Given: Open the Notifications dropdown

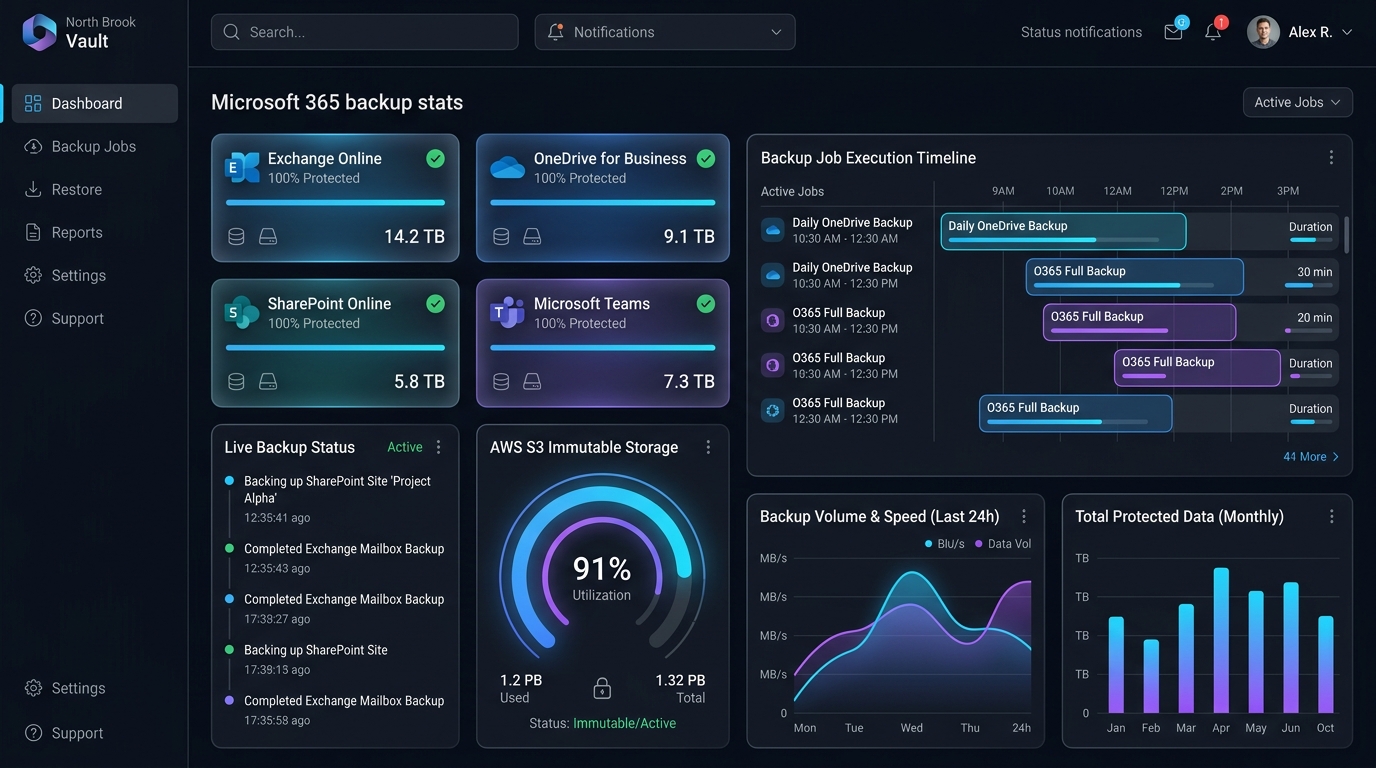Looking at the screenshot, I should coord(665,32).
